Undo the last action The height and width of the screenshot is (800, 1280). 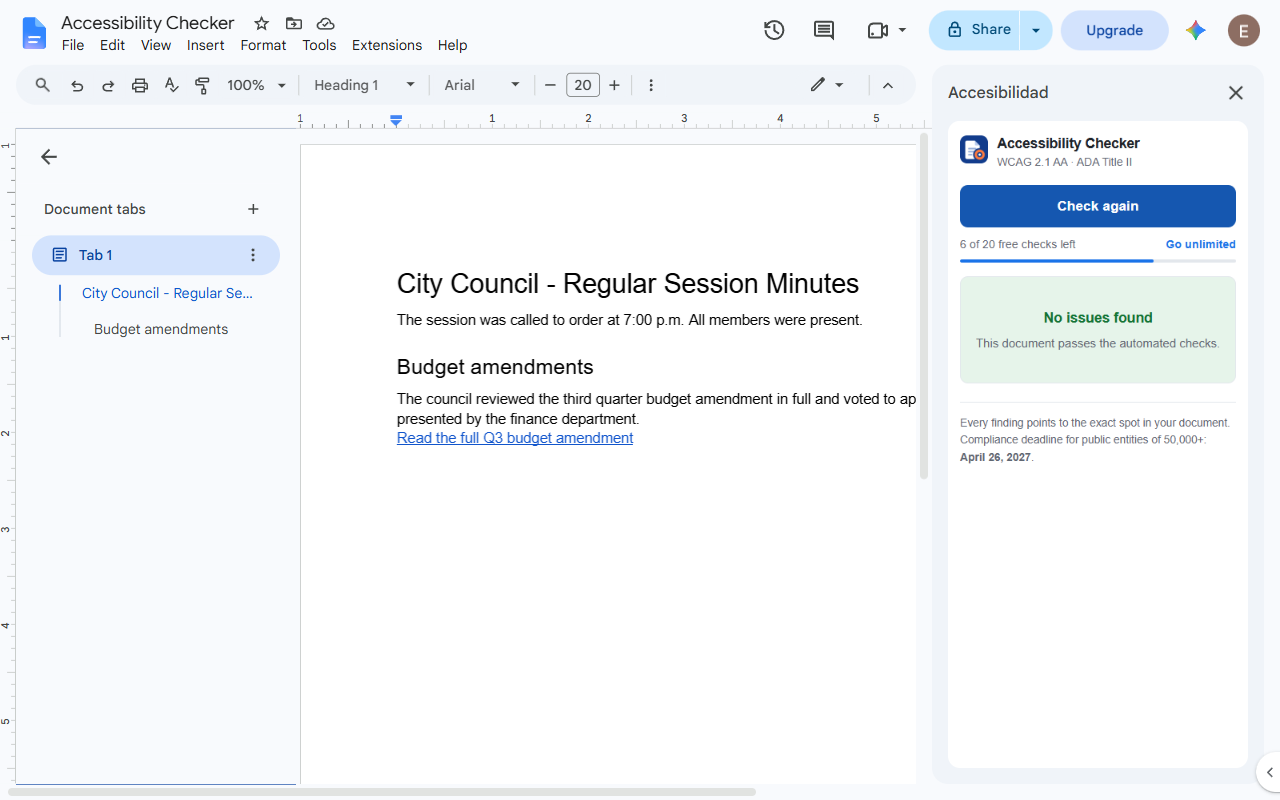tap(77, 85)
